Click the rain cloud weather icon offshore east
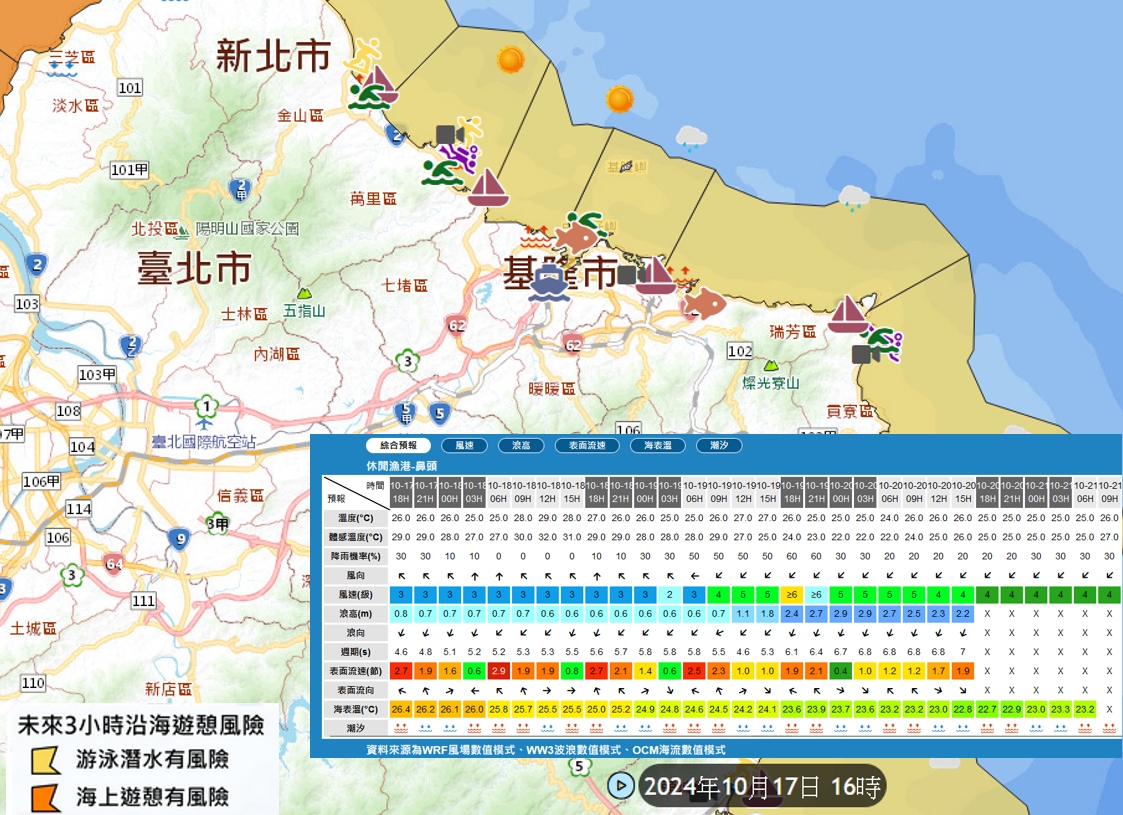 (853, 197)
